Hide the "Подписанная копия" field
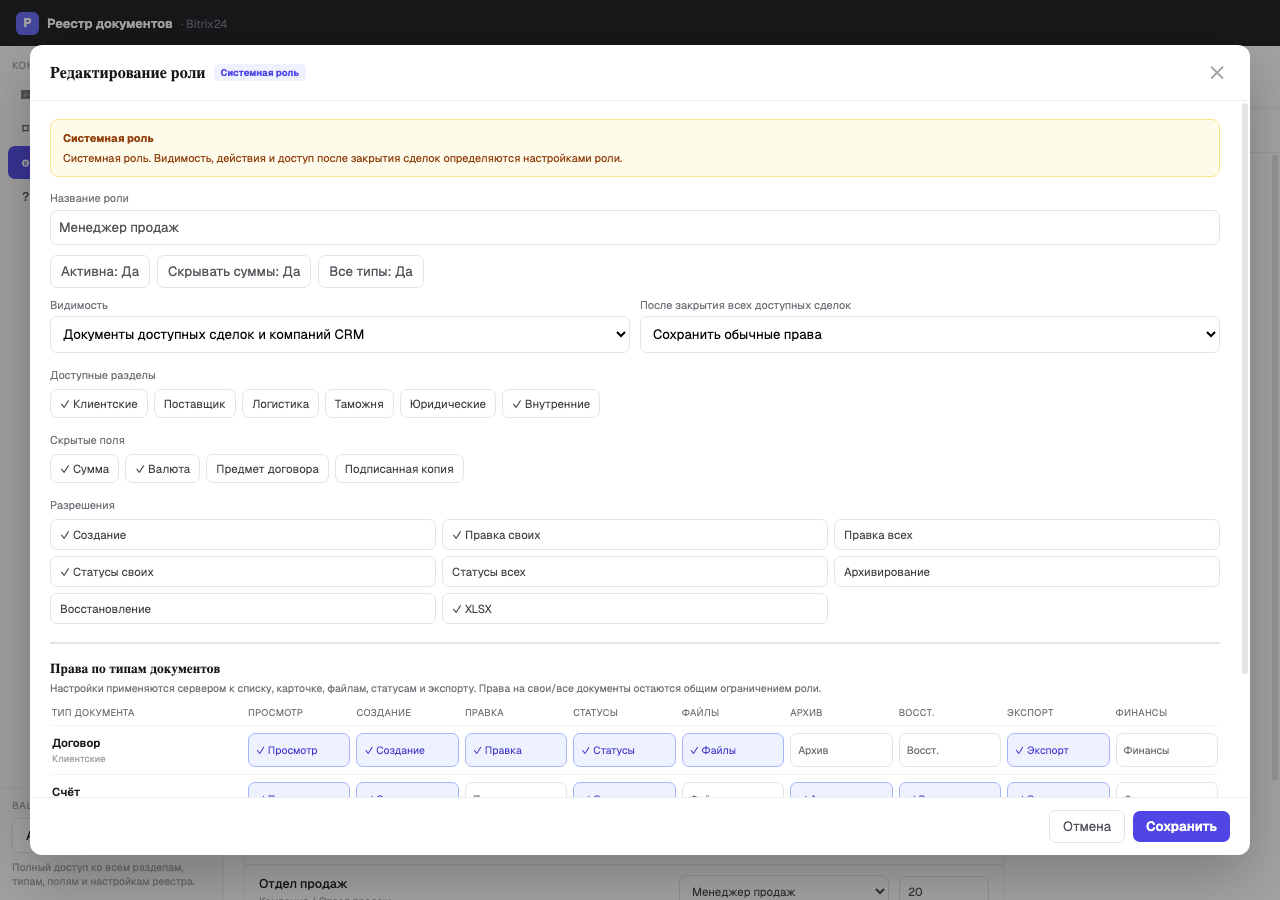1280x900 pixels. [399, 469]
